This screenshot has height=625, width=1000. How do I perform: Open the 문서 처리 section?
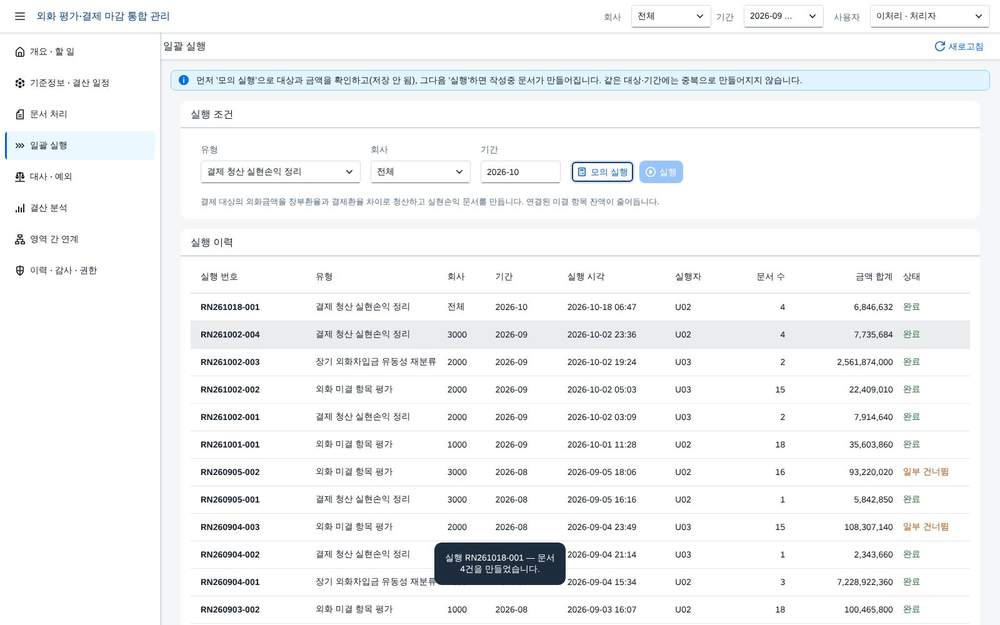[80, 114]
